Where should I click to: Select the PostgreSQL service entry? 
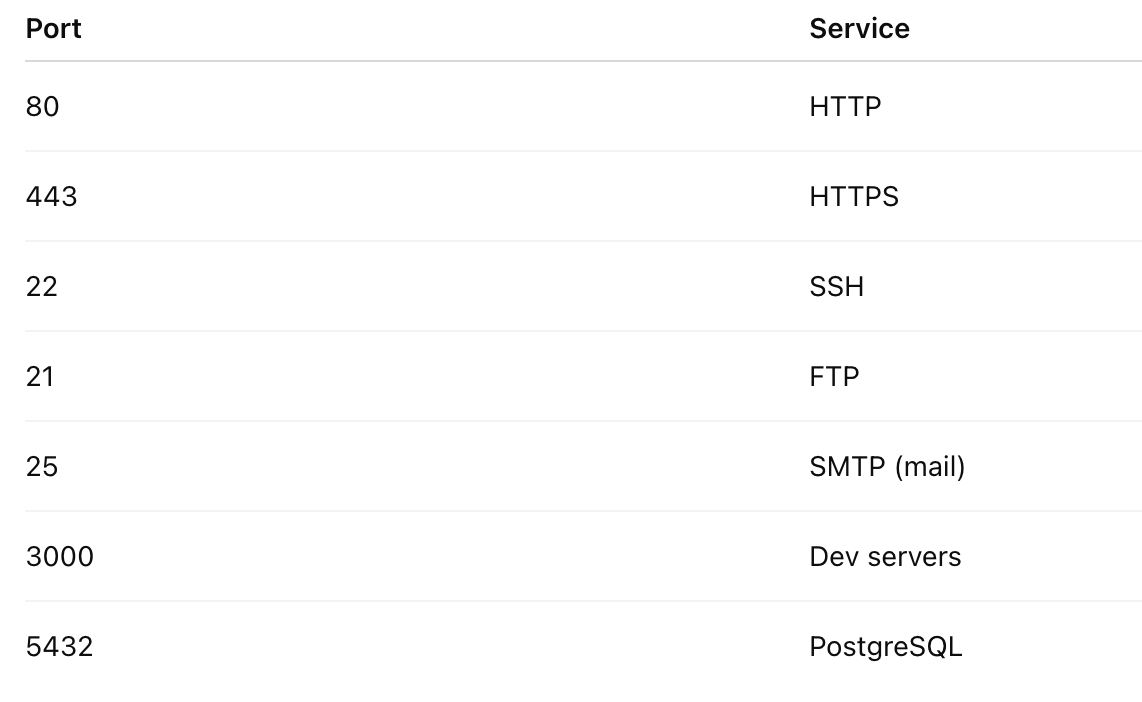[885, 646]
